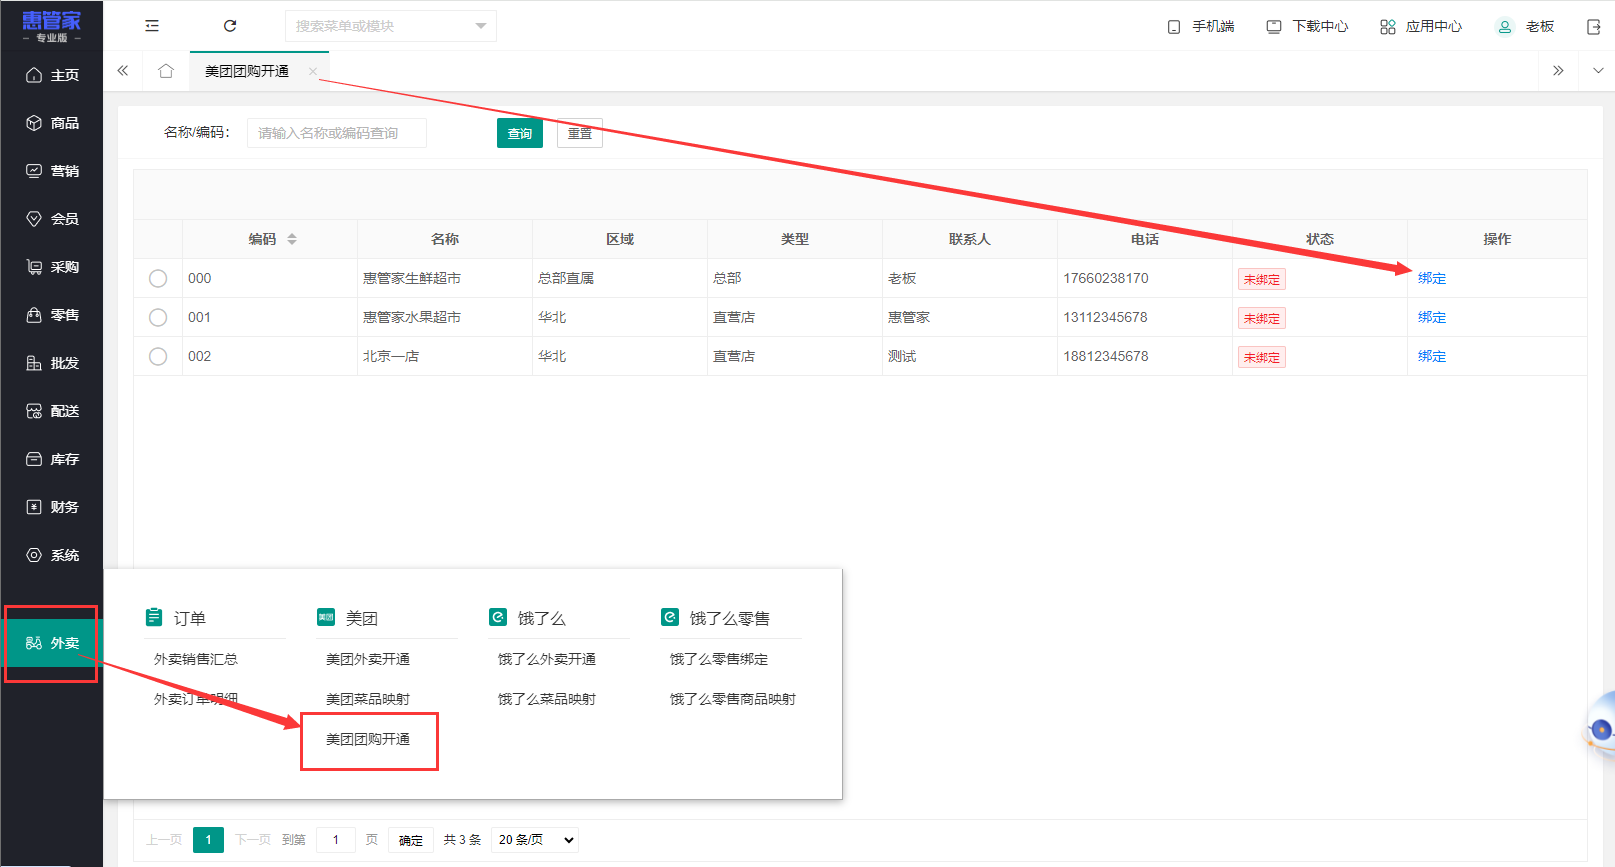Open 饿了么零售商品映射 menu entry
The image size is (1615, 867).
point(733,699)
